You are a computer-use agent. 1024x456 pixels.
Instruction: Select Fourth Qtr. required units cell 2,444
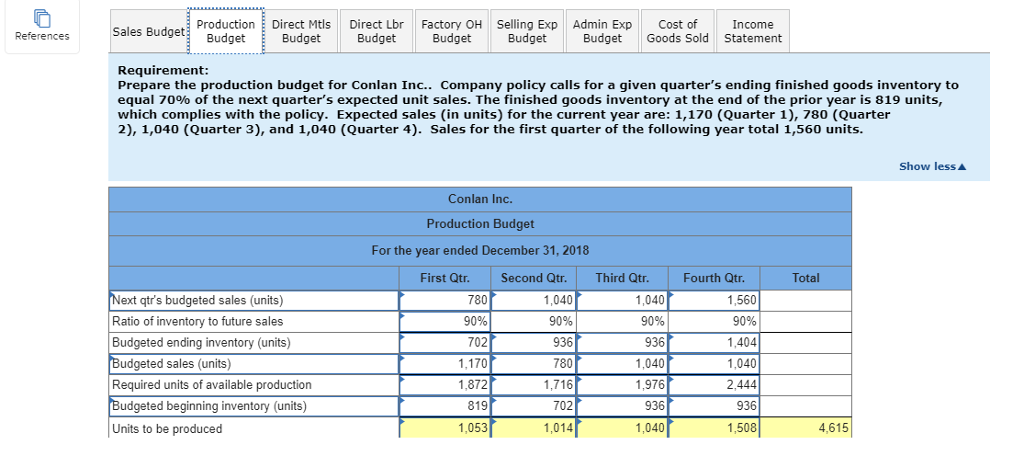[714, 385]
